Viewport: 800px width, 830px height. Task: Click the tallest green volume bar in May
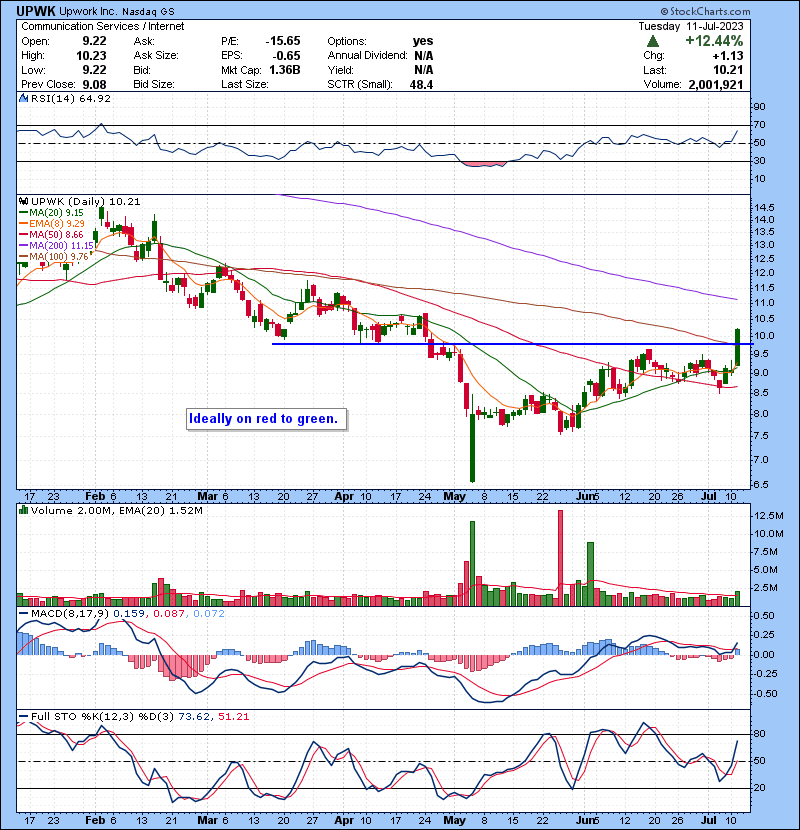coord(472,563)
